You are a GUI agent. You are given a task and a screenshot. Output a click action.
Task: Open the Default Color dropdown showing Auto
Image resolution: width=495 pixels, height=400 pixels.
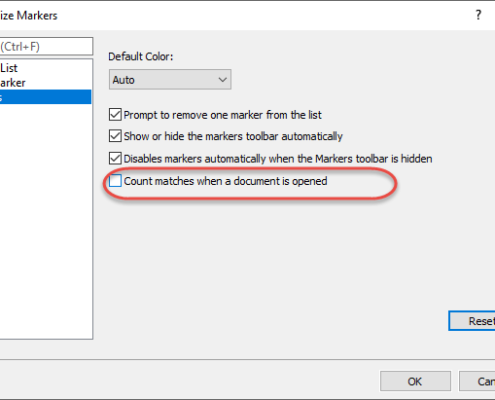(170, 80)
